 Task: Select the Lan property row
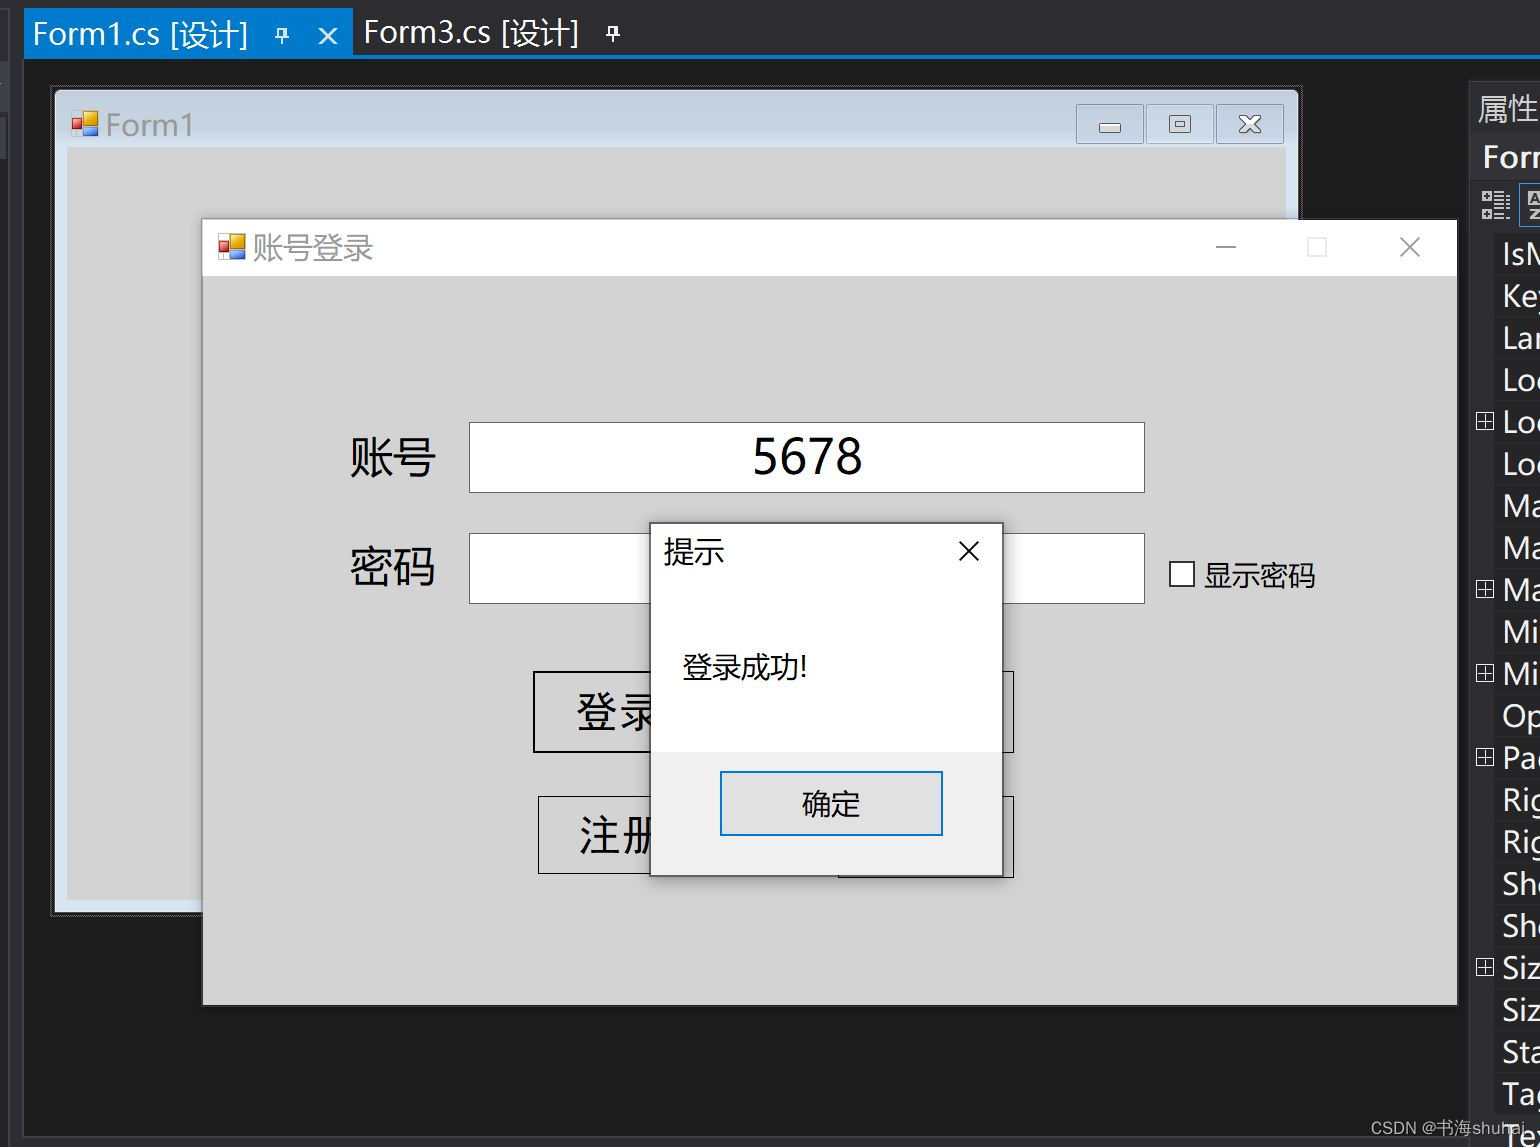click(1518, 338)
